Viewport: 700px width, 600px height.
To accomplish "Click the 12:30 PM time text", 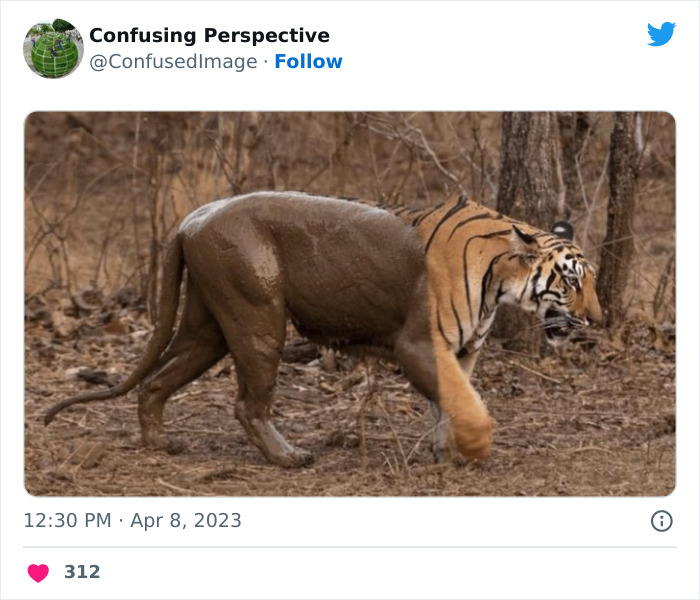I will coord(68,521).
